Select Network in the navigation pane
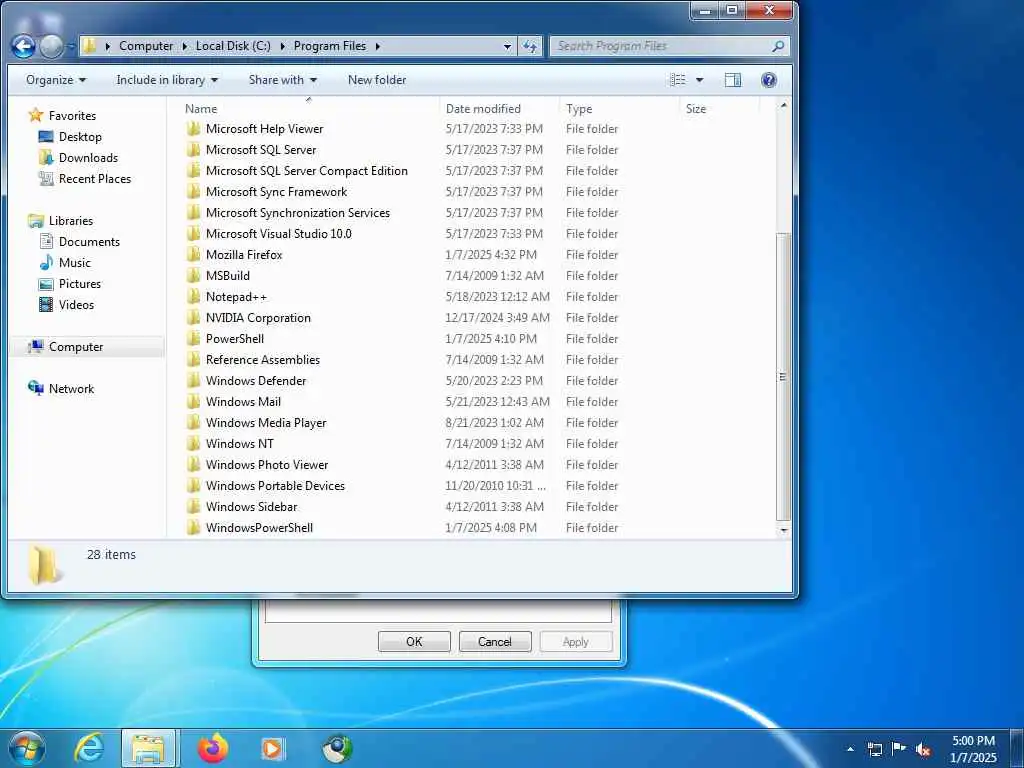Viewport: 1024px width, 768px height. (x=71, y=389)
